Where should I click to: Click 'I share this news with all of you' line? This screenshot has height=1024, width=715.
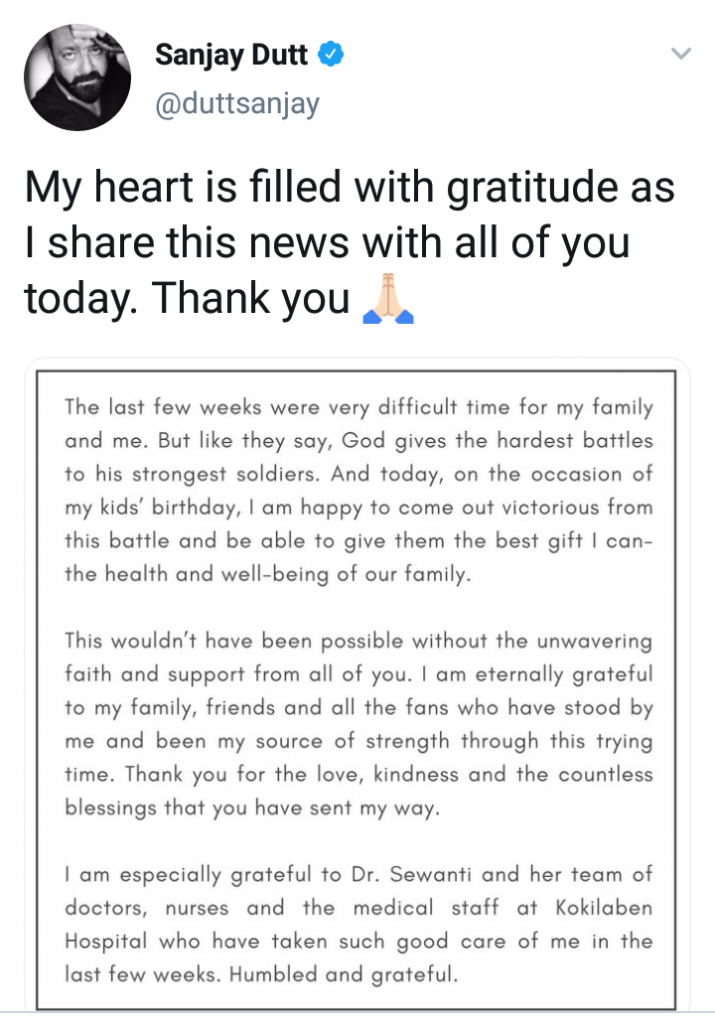(x=326, y=243)
